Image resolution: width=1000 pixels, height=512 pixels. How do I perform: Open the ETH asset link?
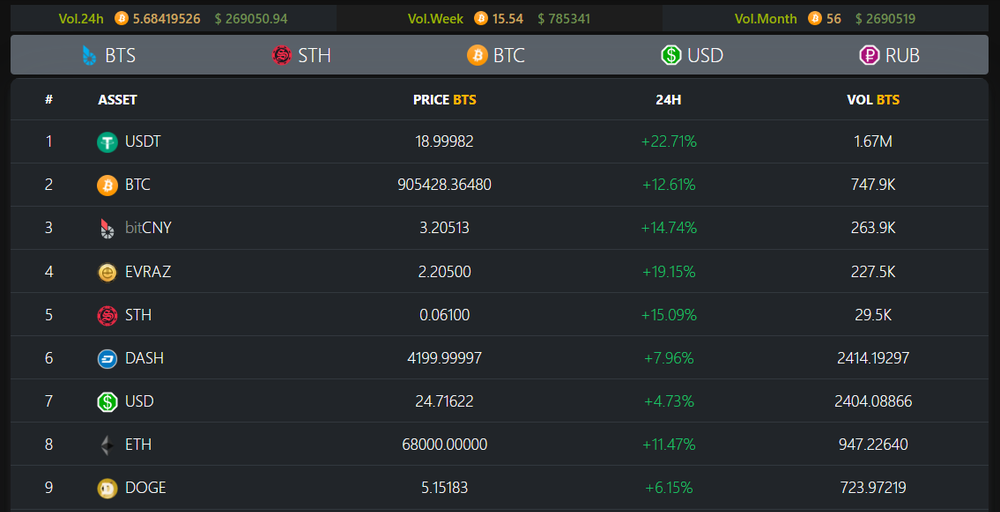point(138,444)
